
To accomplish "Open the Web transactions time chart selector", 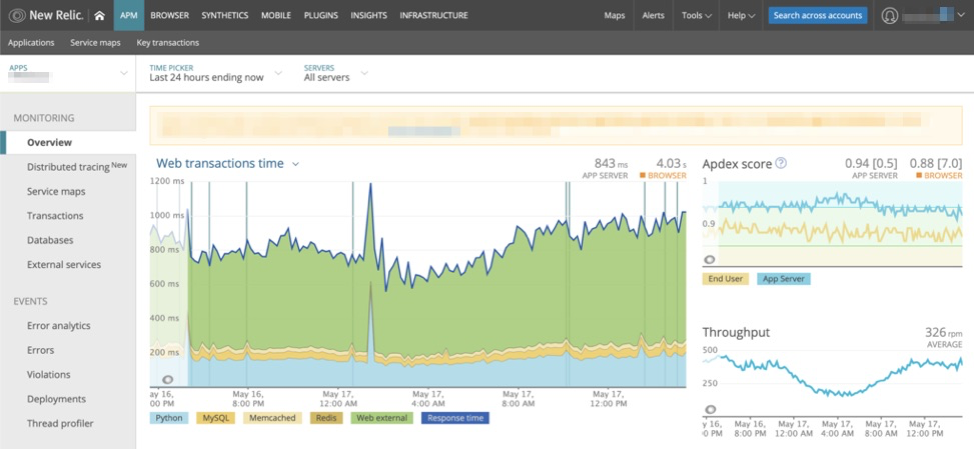I will [228, 164].
